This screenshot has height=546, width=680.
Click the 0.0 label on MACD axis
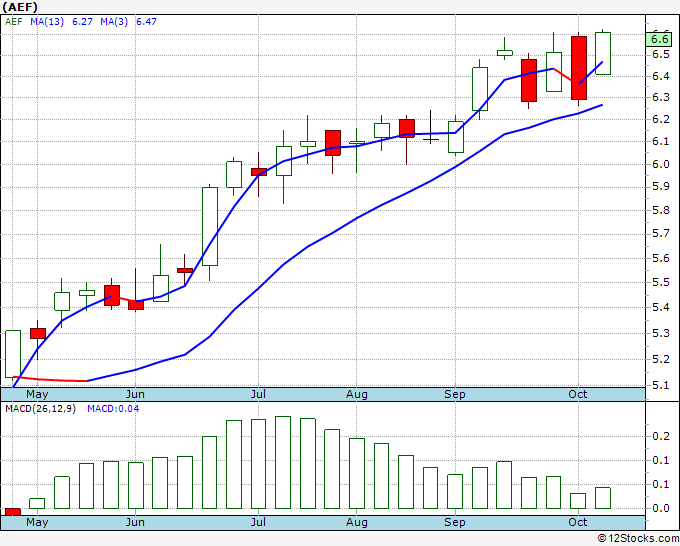coord(661,508)
